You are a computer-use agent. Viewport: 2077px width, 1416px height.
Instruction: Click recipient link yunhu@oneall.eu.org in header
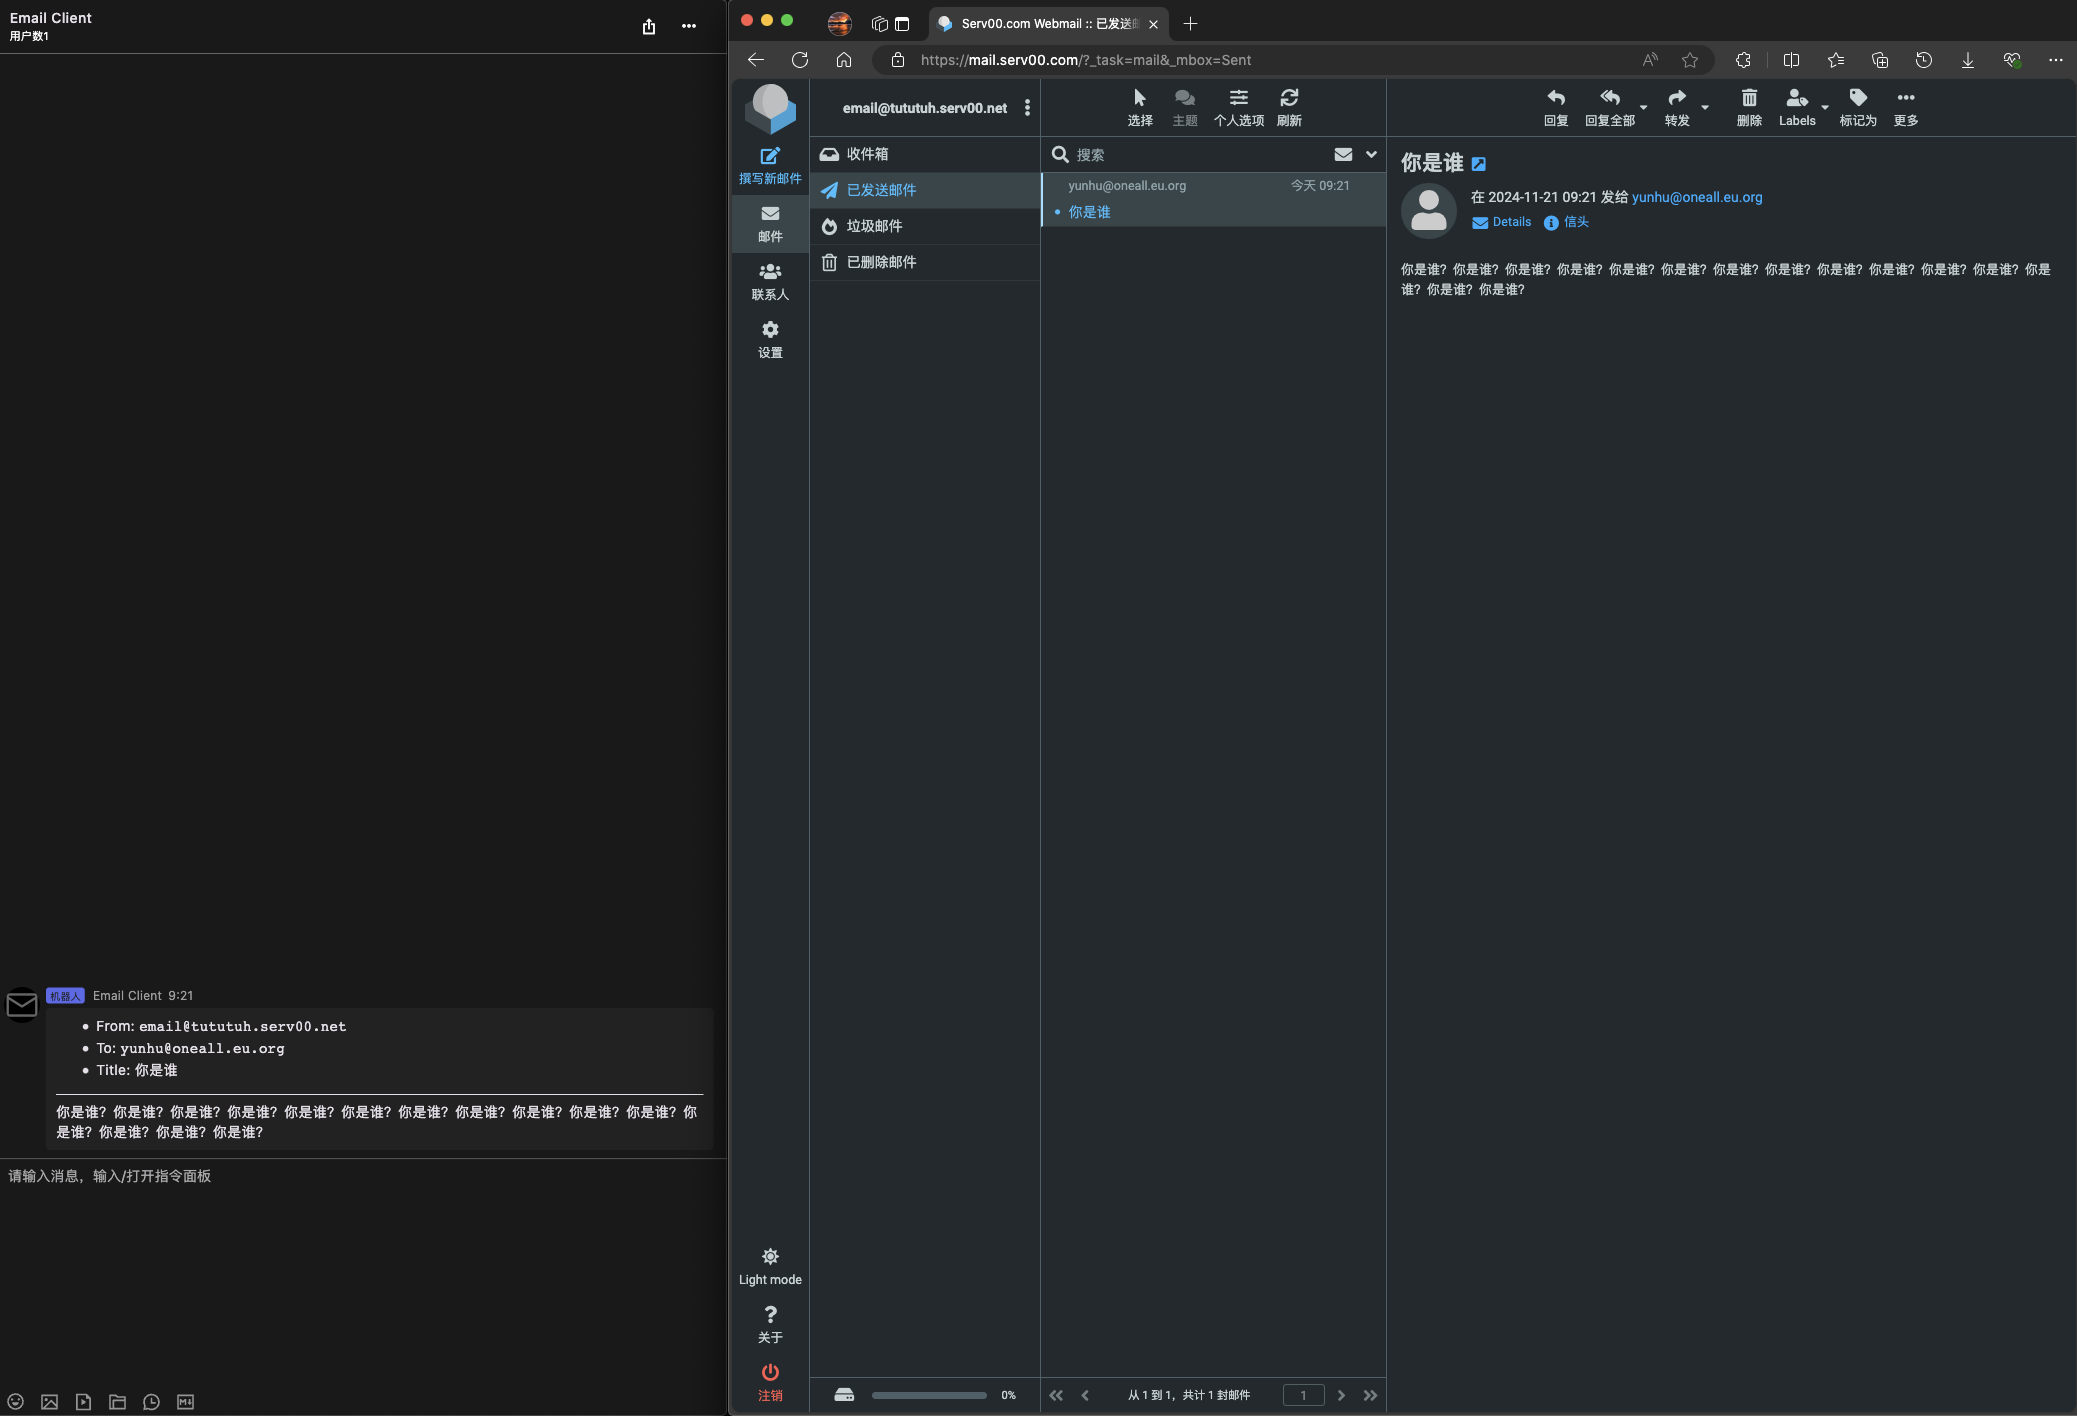coord(1697,197)
